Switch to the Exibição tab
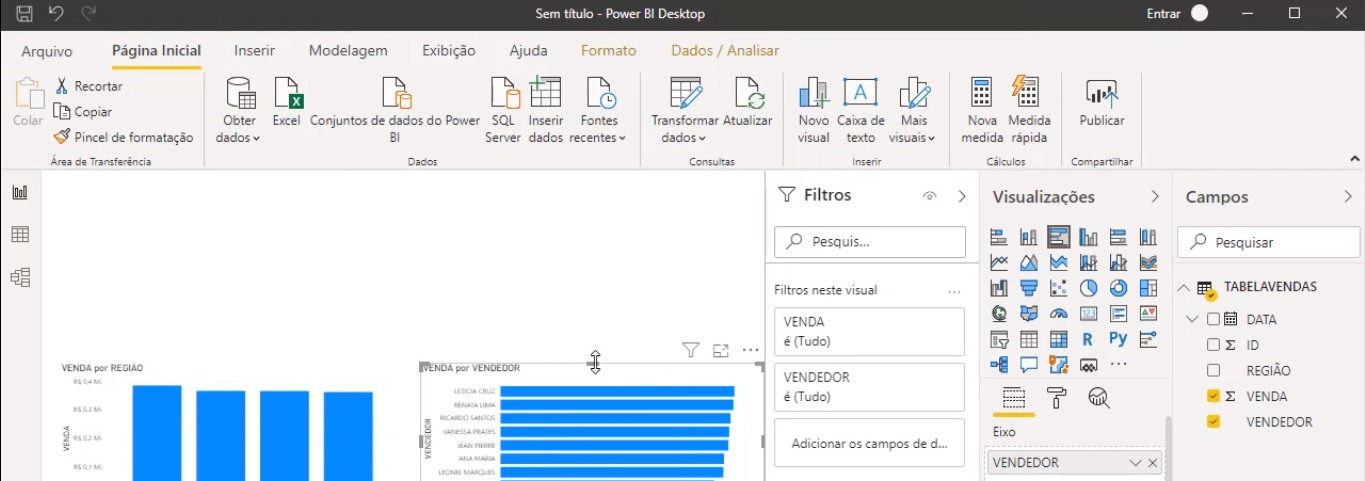1365x481 pixels. (x=449, y=50)
